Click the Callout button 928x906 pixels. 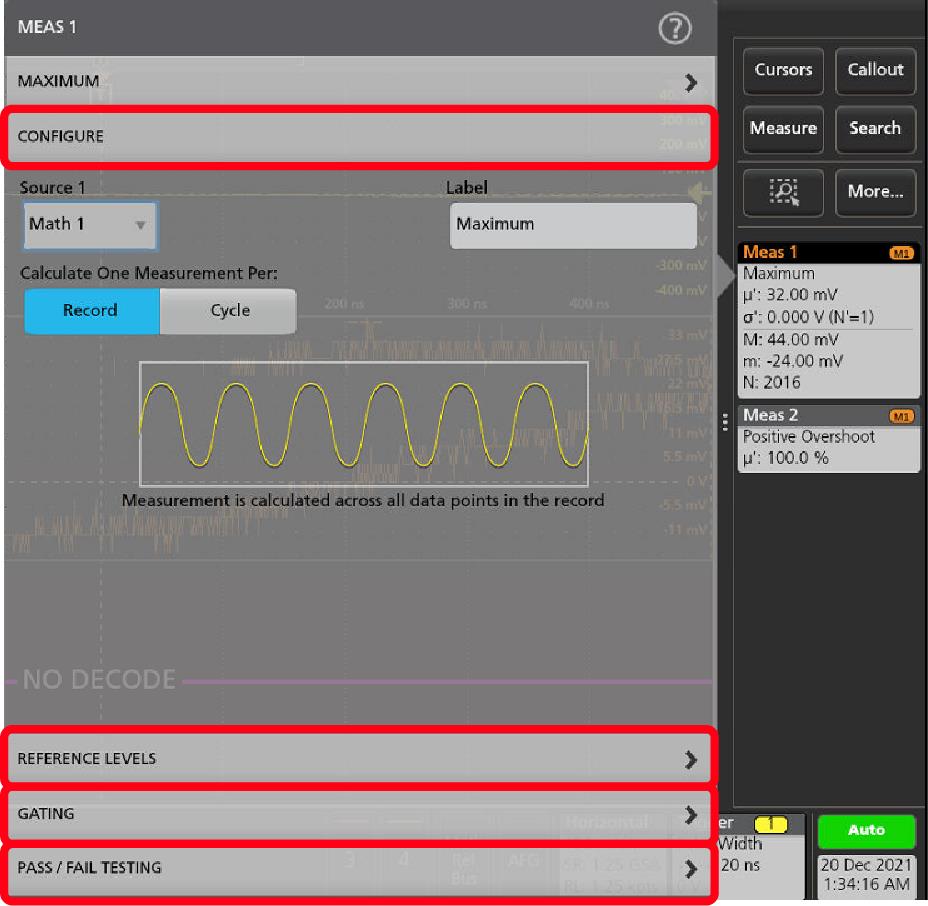(875, 70)
